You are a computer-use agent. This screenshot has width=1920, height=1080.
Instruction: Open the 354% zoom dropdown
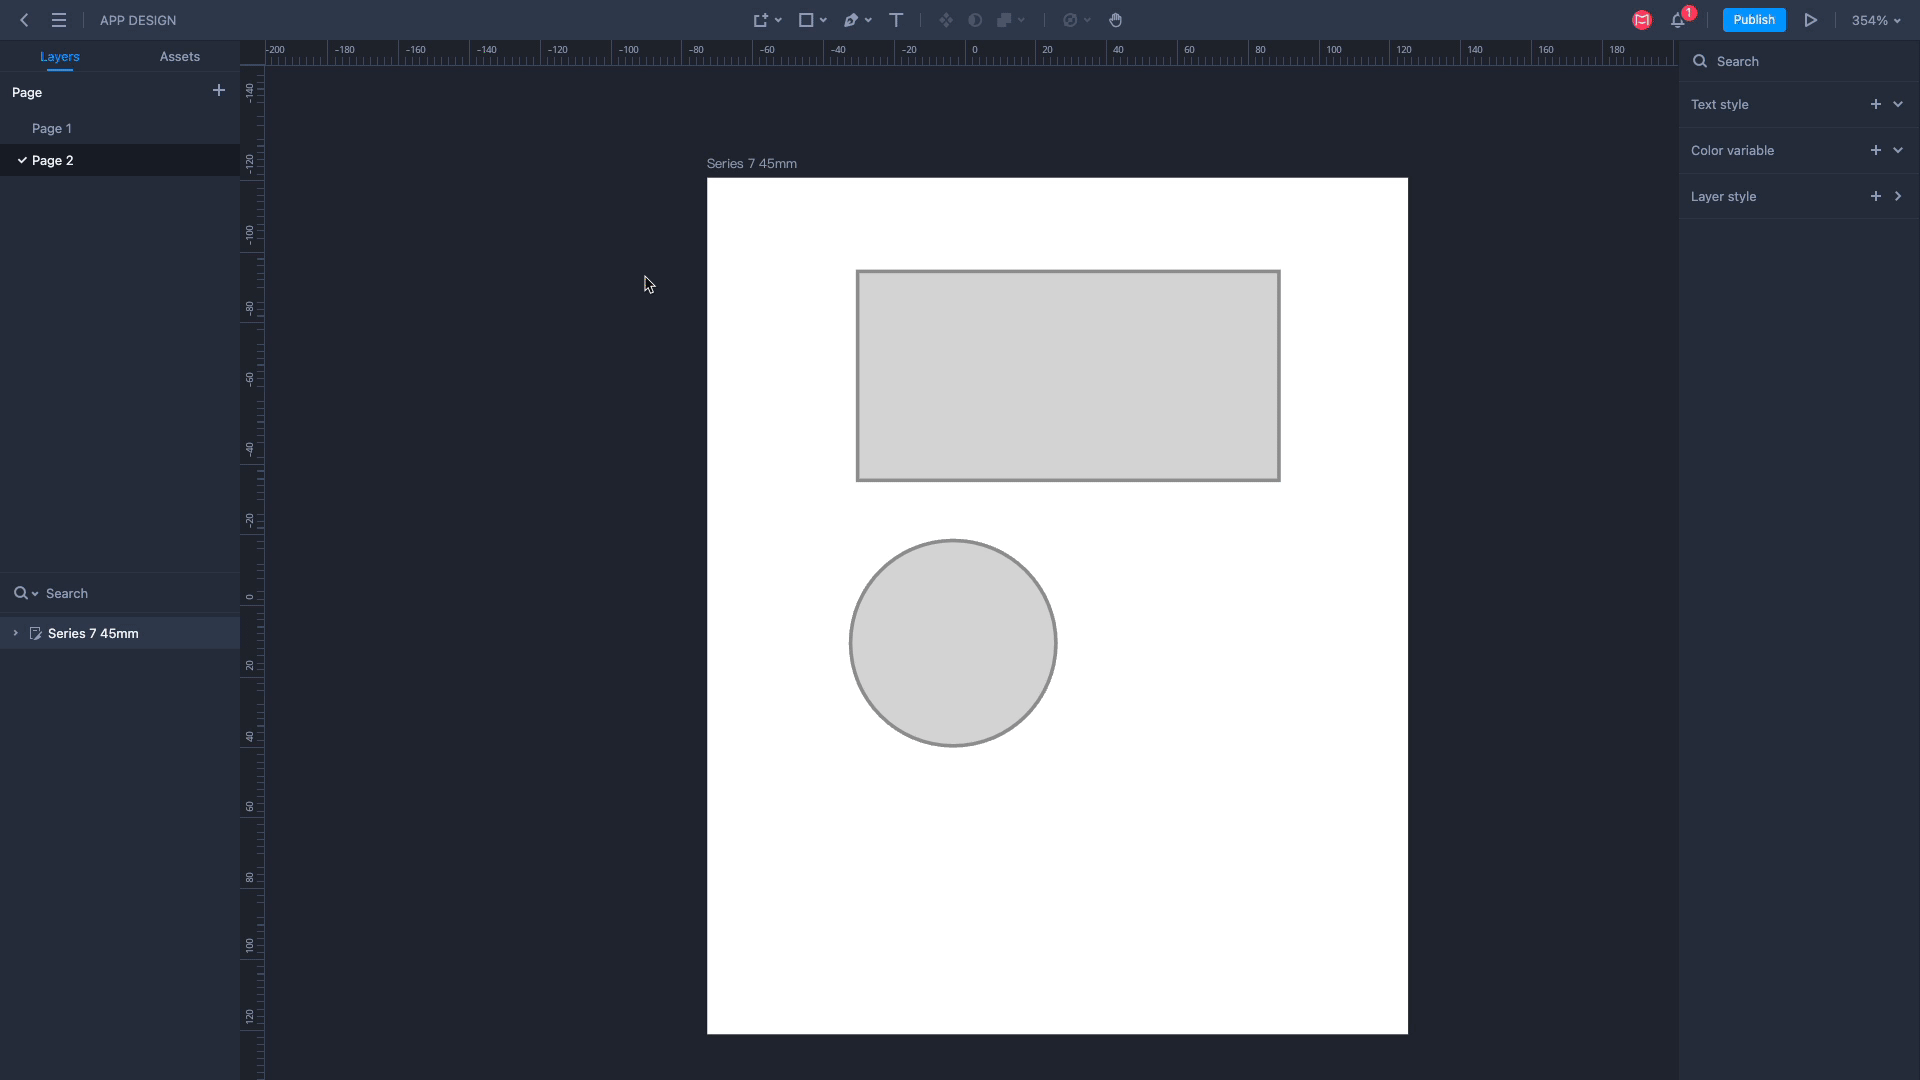coord(1876,20)
